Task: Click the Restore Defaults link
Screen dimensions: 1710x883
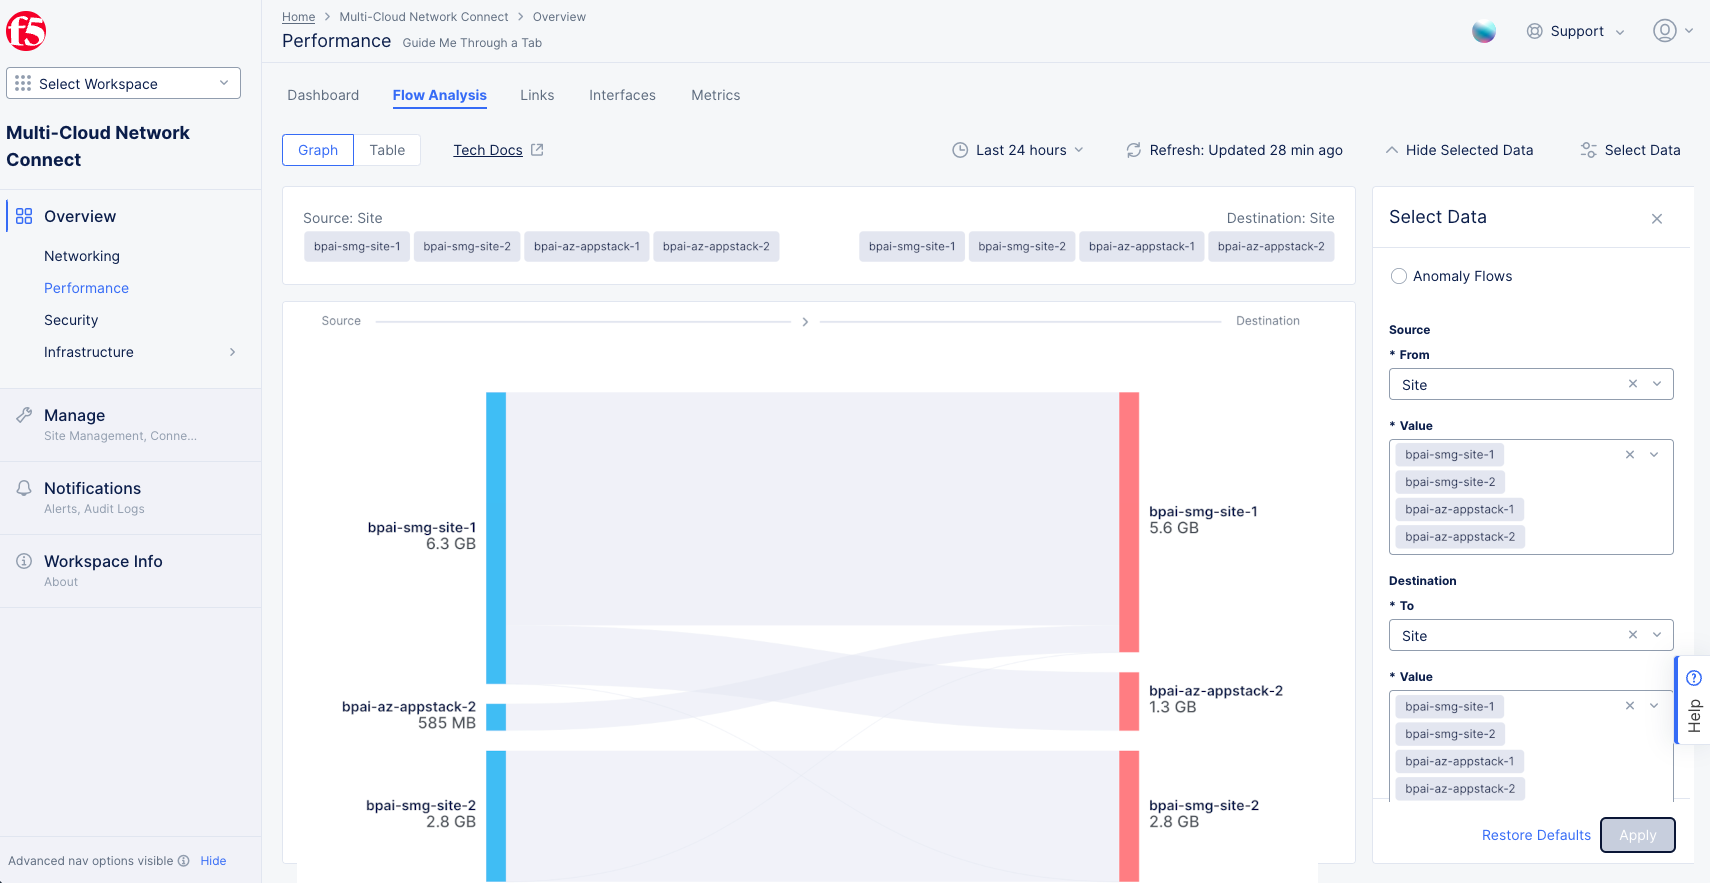Action: click(x=1536, y=835)
